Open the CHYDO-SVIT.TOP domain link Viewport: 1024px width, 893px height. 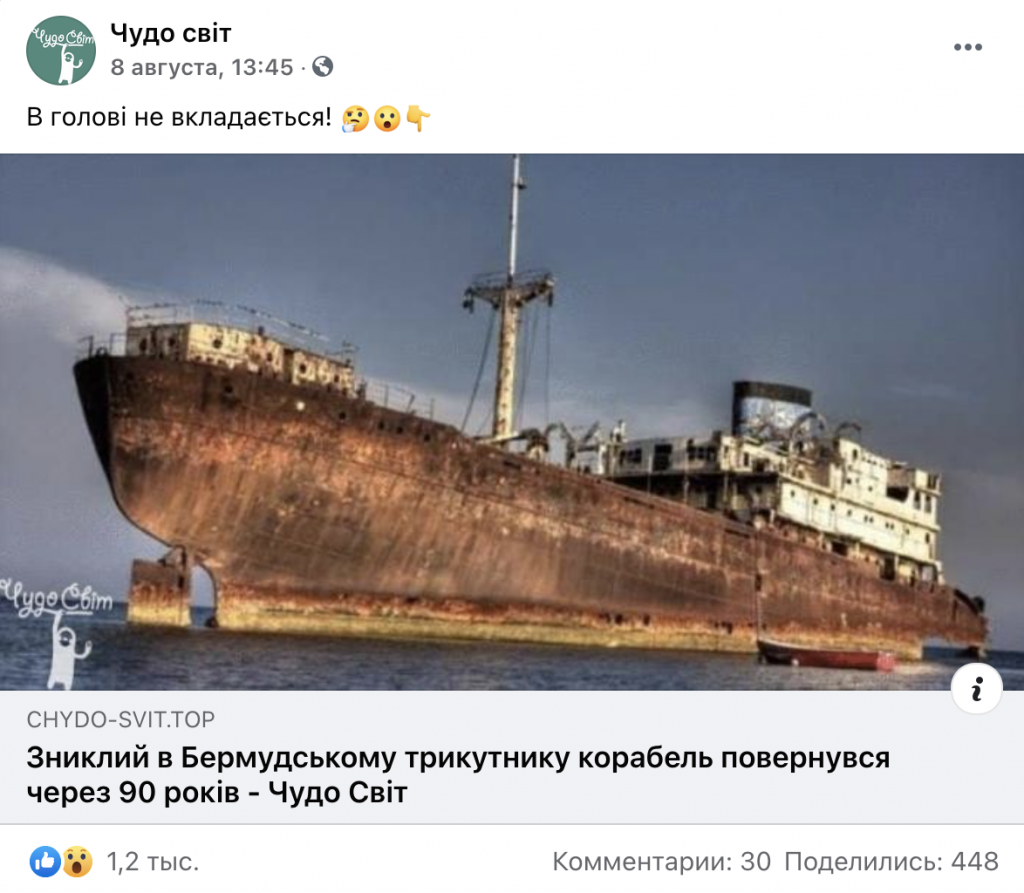tap(121, 719)
